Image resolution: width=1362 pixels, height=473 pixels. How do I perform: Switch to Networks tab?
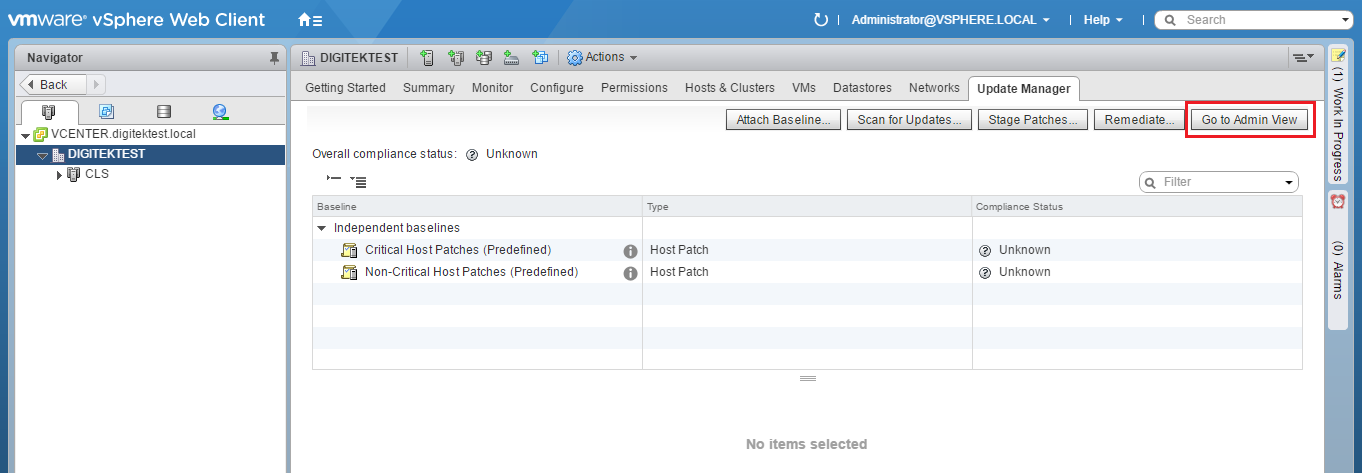[934, 88]
